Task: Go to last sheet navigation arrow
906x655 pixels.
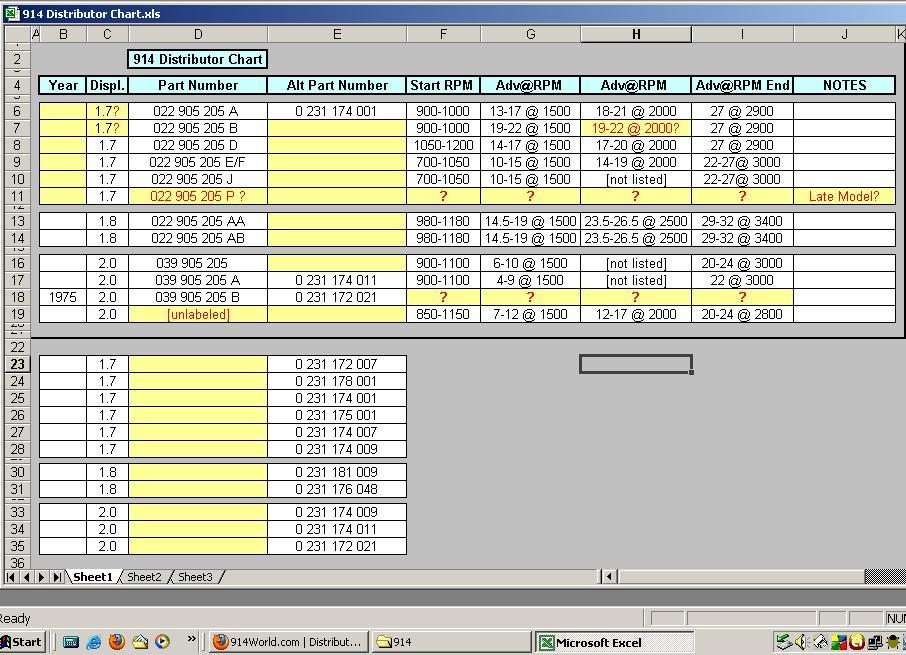Action: click(57, 576)
